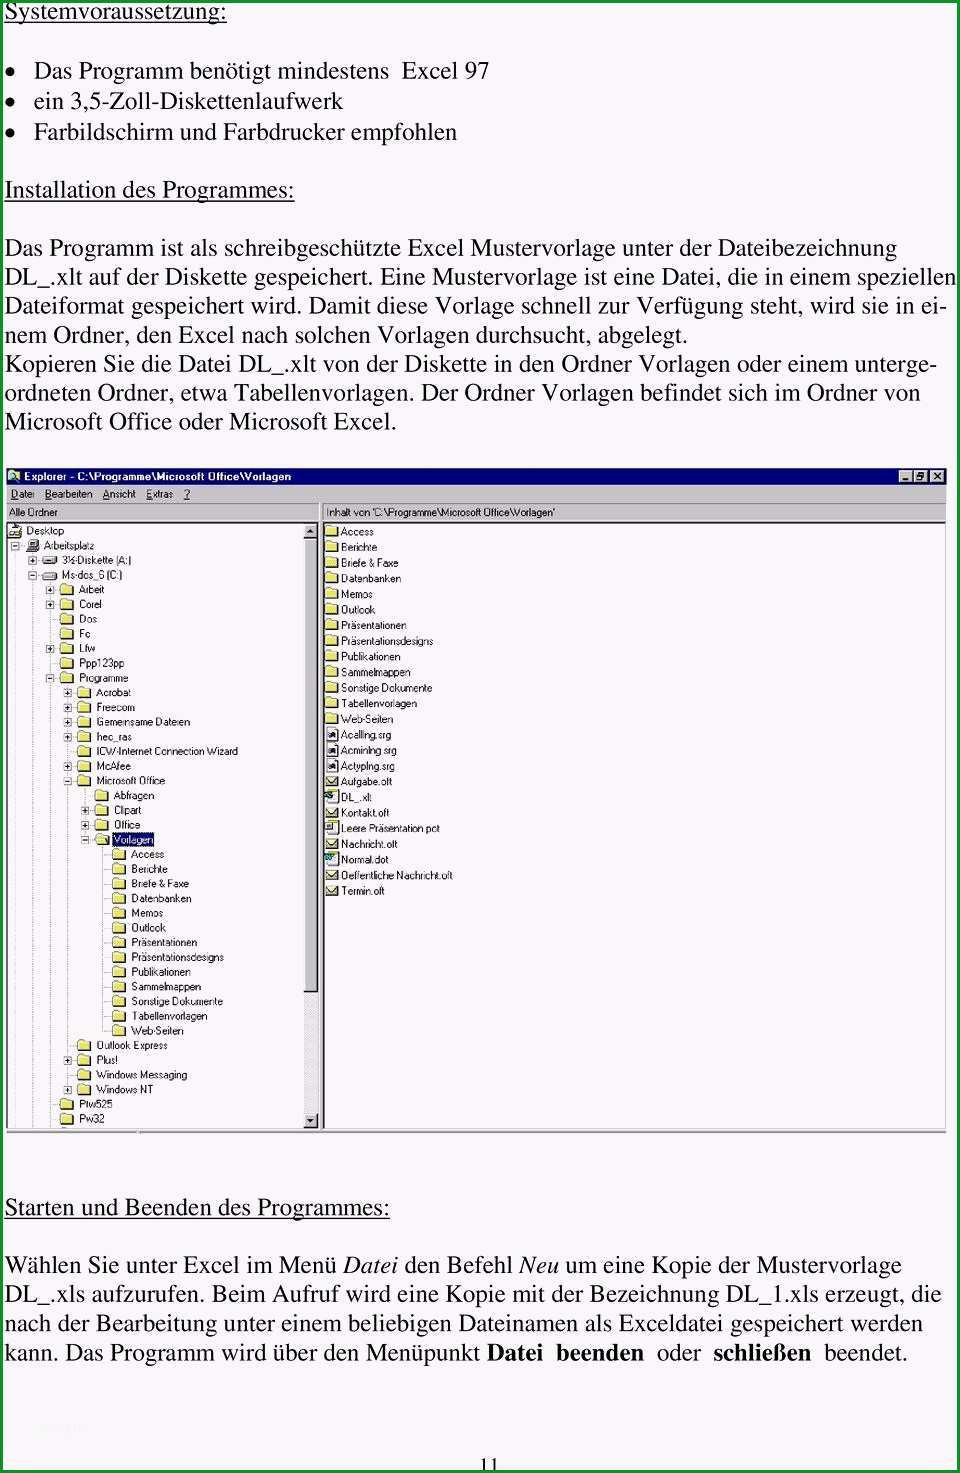Collapse the Microsoft Office tree node
The height and width of the screenshot is (1473, 960).
pos(68,781)
